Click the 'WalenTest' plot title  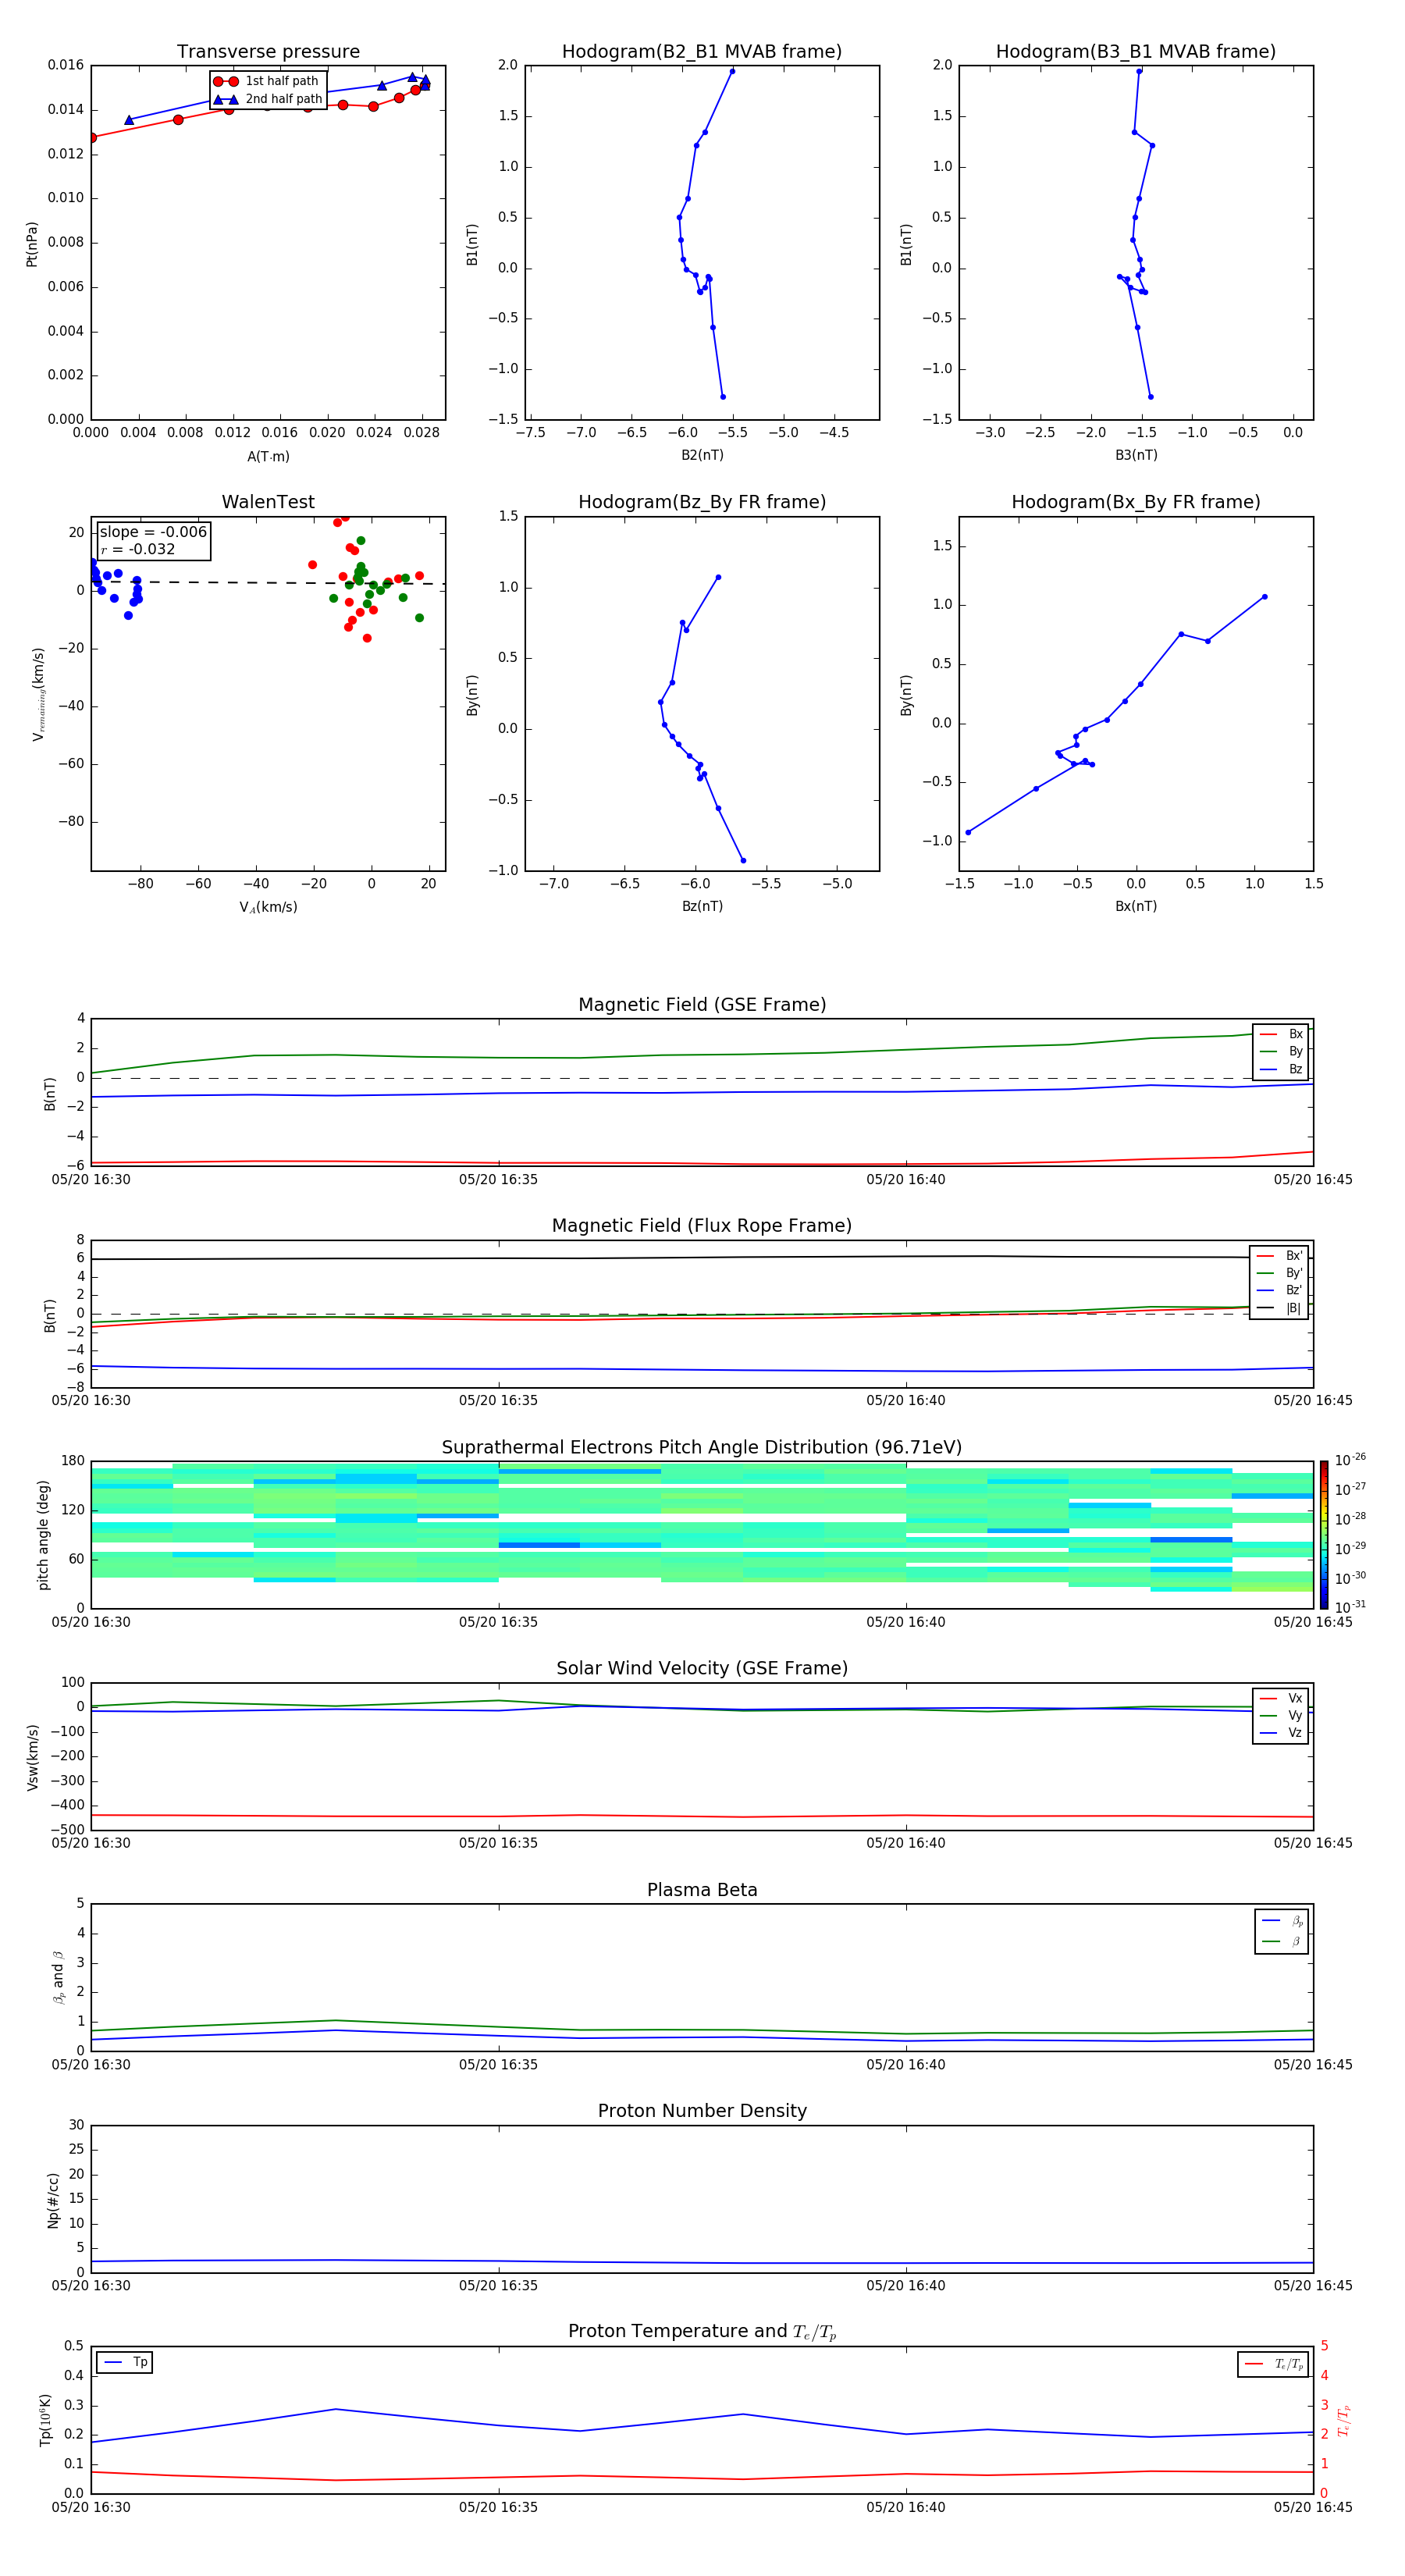[268, 502]
